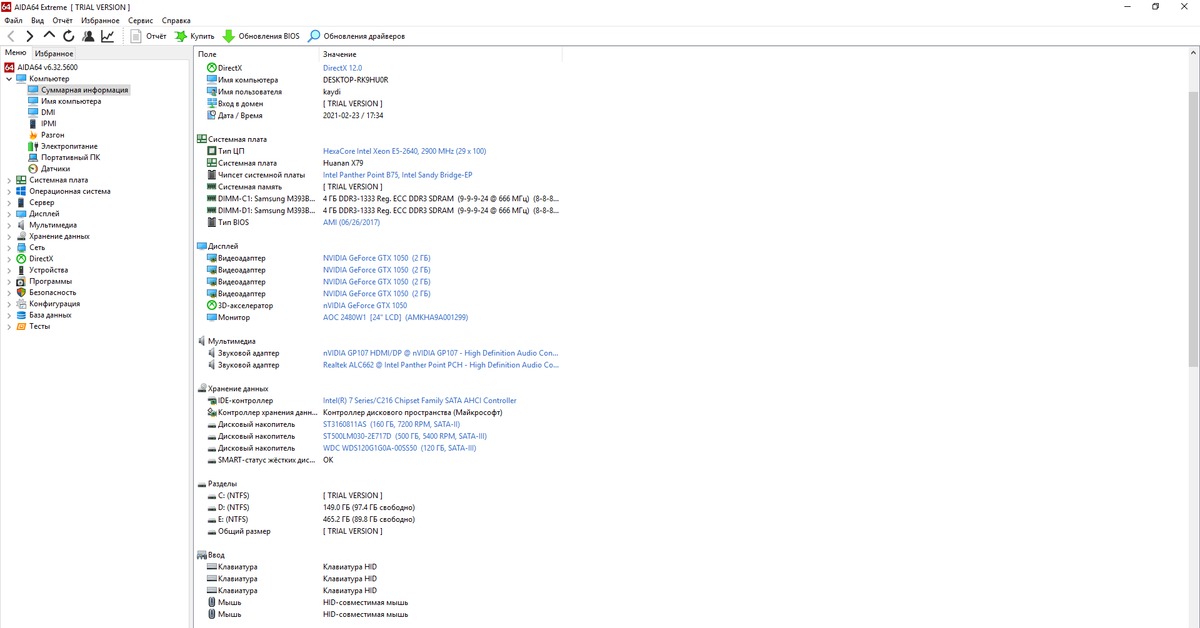
Task: Open the Файл menu
Action: click(x=14, y=20)
